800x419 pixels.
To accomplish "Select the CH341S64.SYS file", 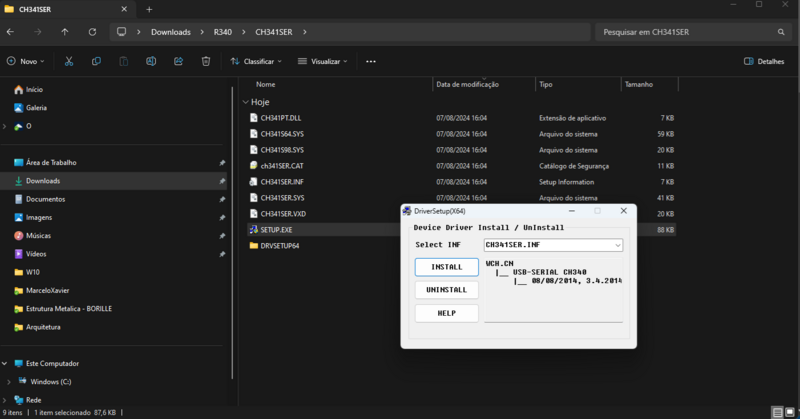I will coord(282,134).
